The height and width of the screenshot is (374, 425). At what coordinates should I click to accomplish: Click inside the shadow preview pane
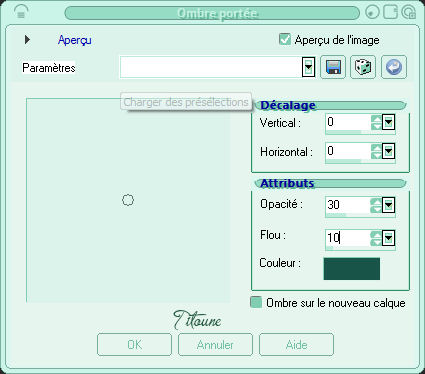128,200
